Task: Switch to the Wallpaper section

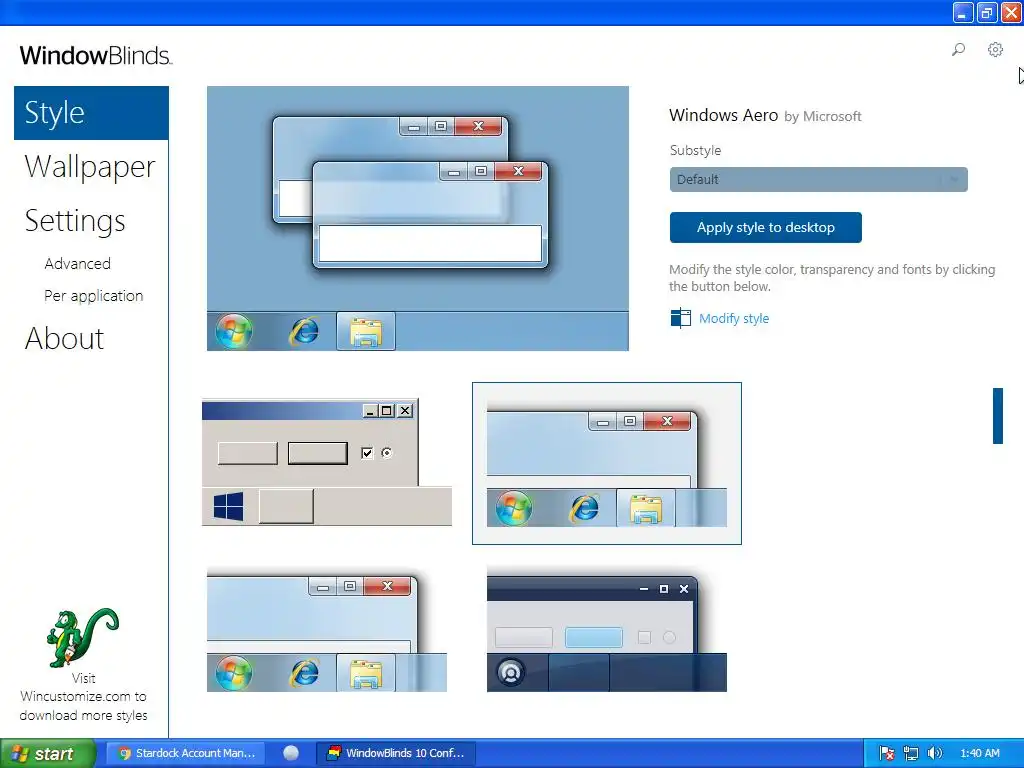Action: [x=90, y=167]
